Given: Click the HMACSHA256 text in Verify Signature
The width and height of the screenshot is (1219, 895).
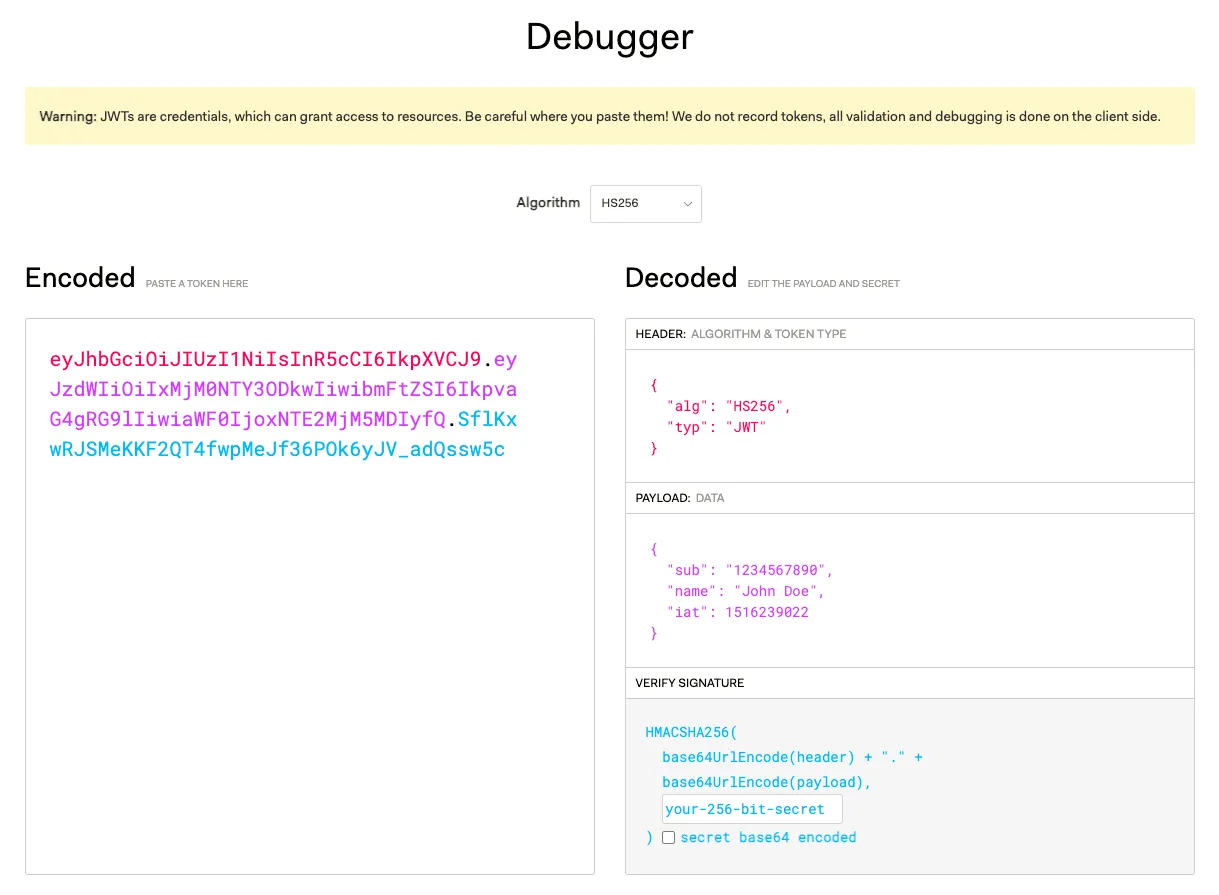Looking at the screenshot, I should (689, 732).
